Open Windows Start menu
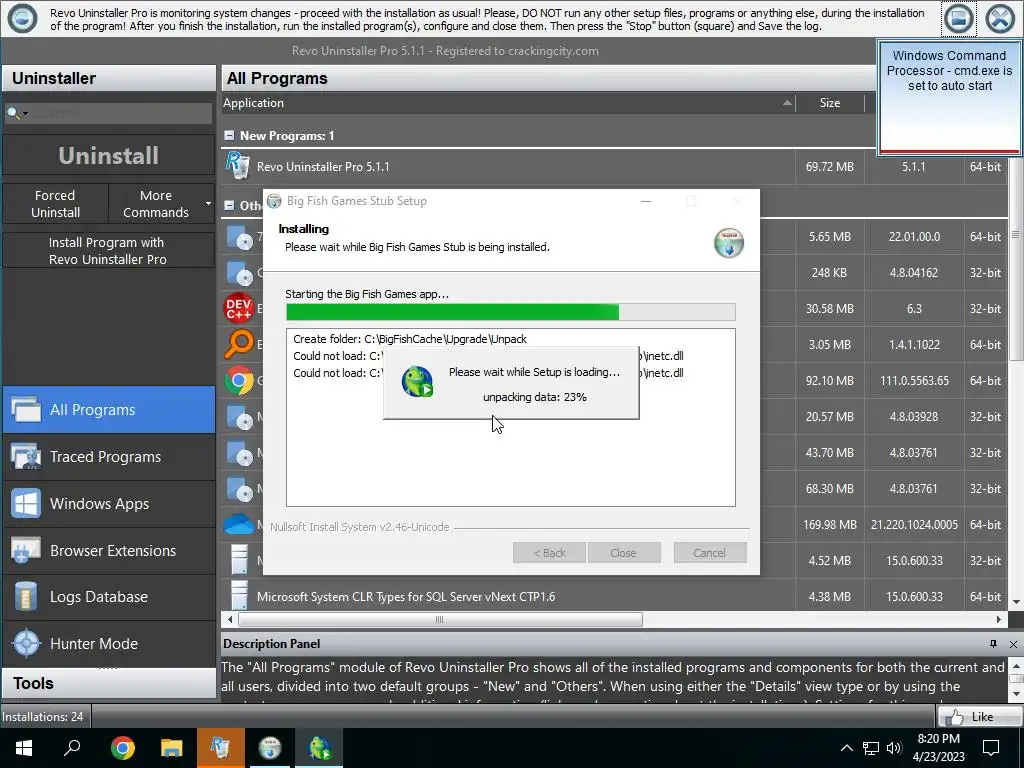The width and height of the screenshot is (1024, 768). 24,748
